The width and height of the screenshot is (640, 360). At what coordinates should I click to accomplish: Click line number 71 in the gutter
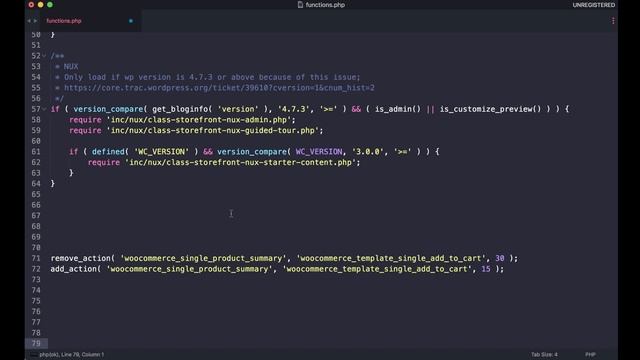(36, 258)
